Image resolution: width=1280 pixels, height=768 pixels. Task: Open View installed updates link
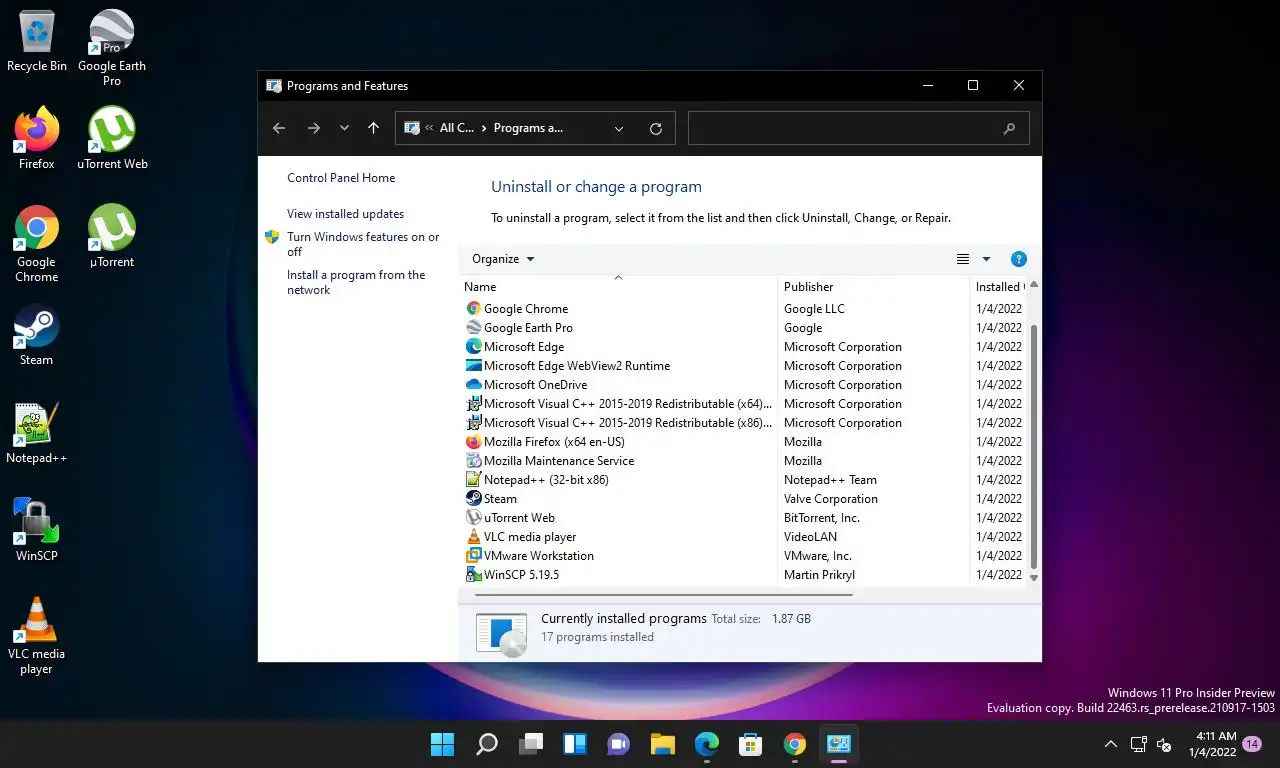[346, 214]
